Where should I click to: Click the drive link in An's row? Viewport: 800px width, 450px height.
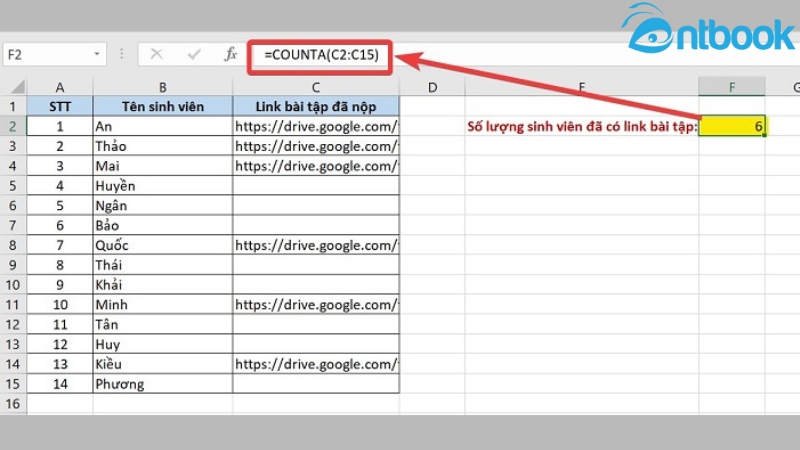click(316, 127)
